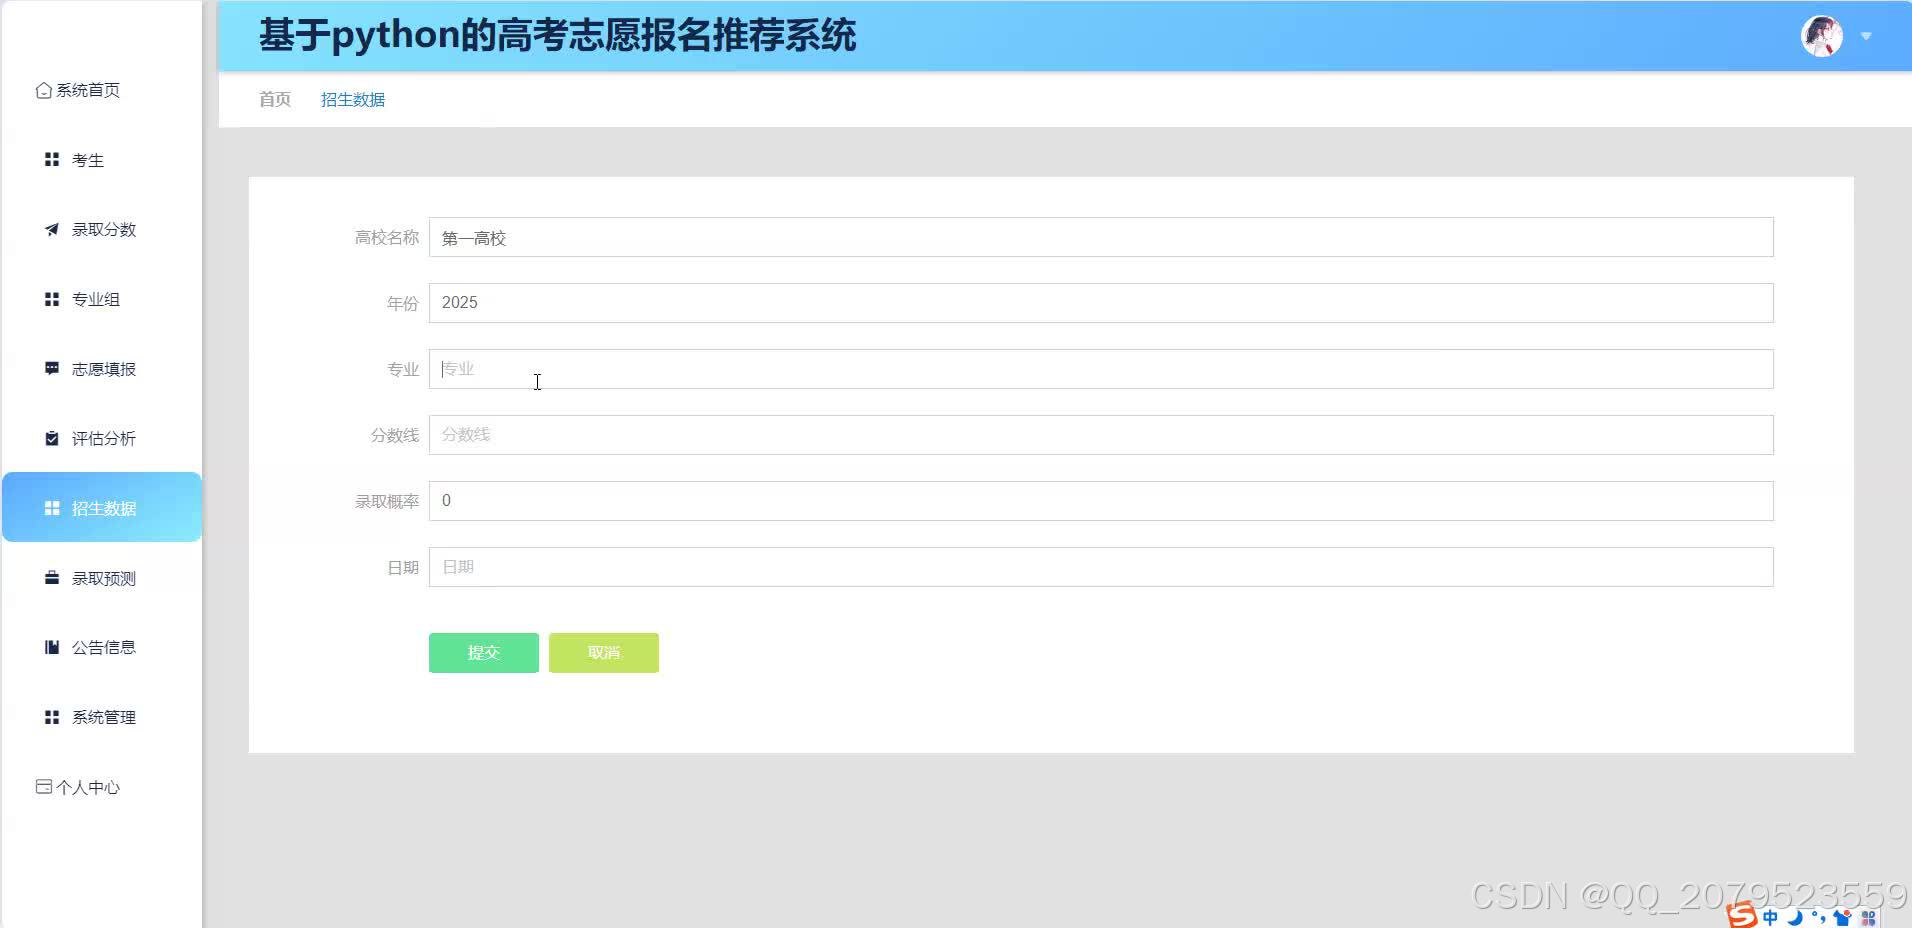Go to the 录取分数 section
This screenshot has height=928, width=1912.
tap(102, 229)
